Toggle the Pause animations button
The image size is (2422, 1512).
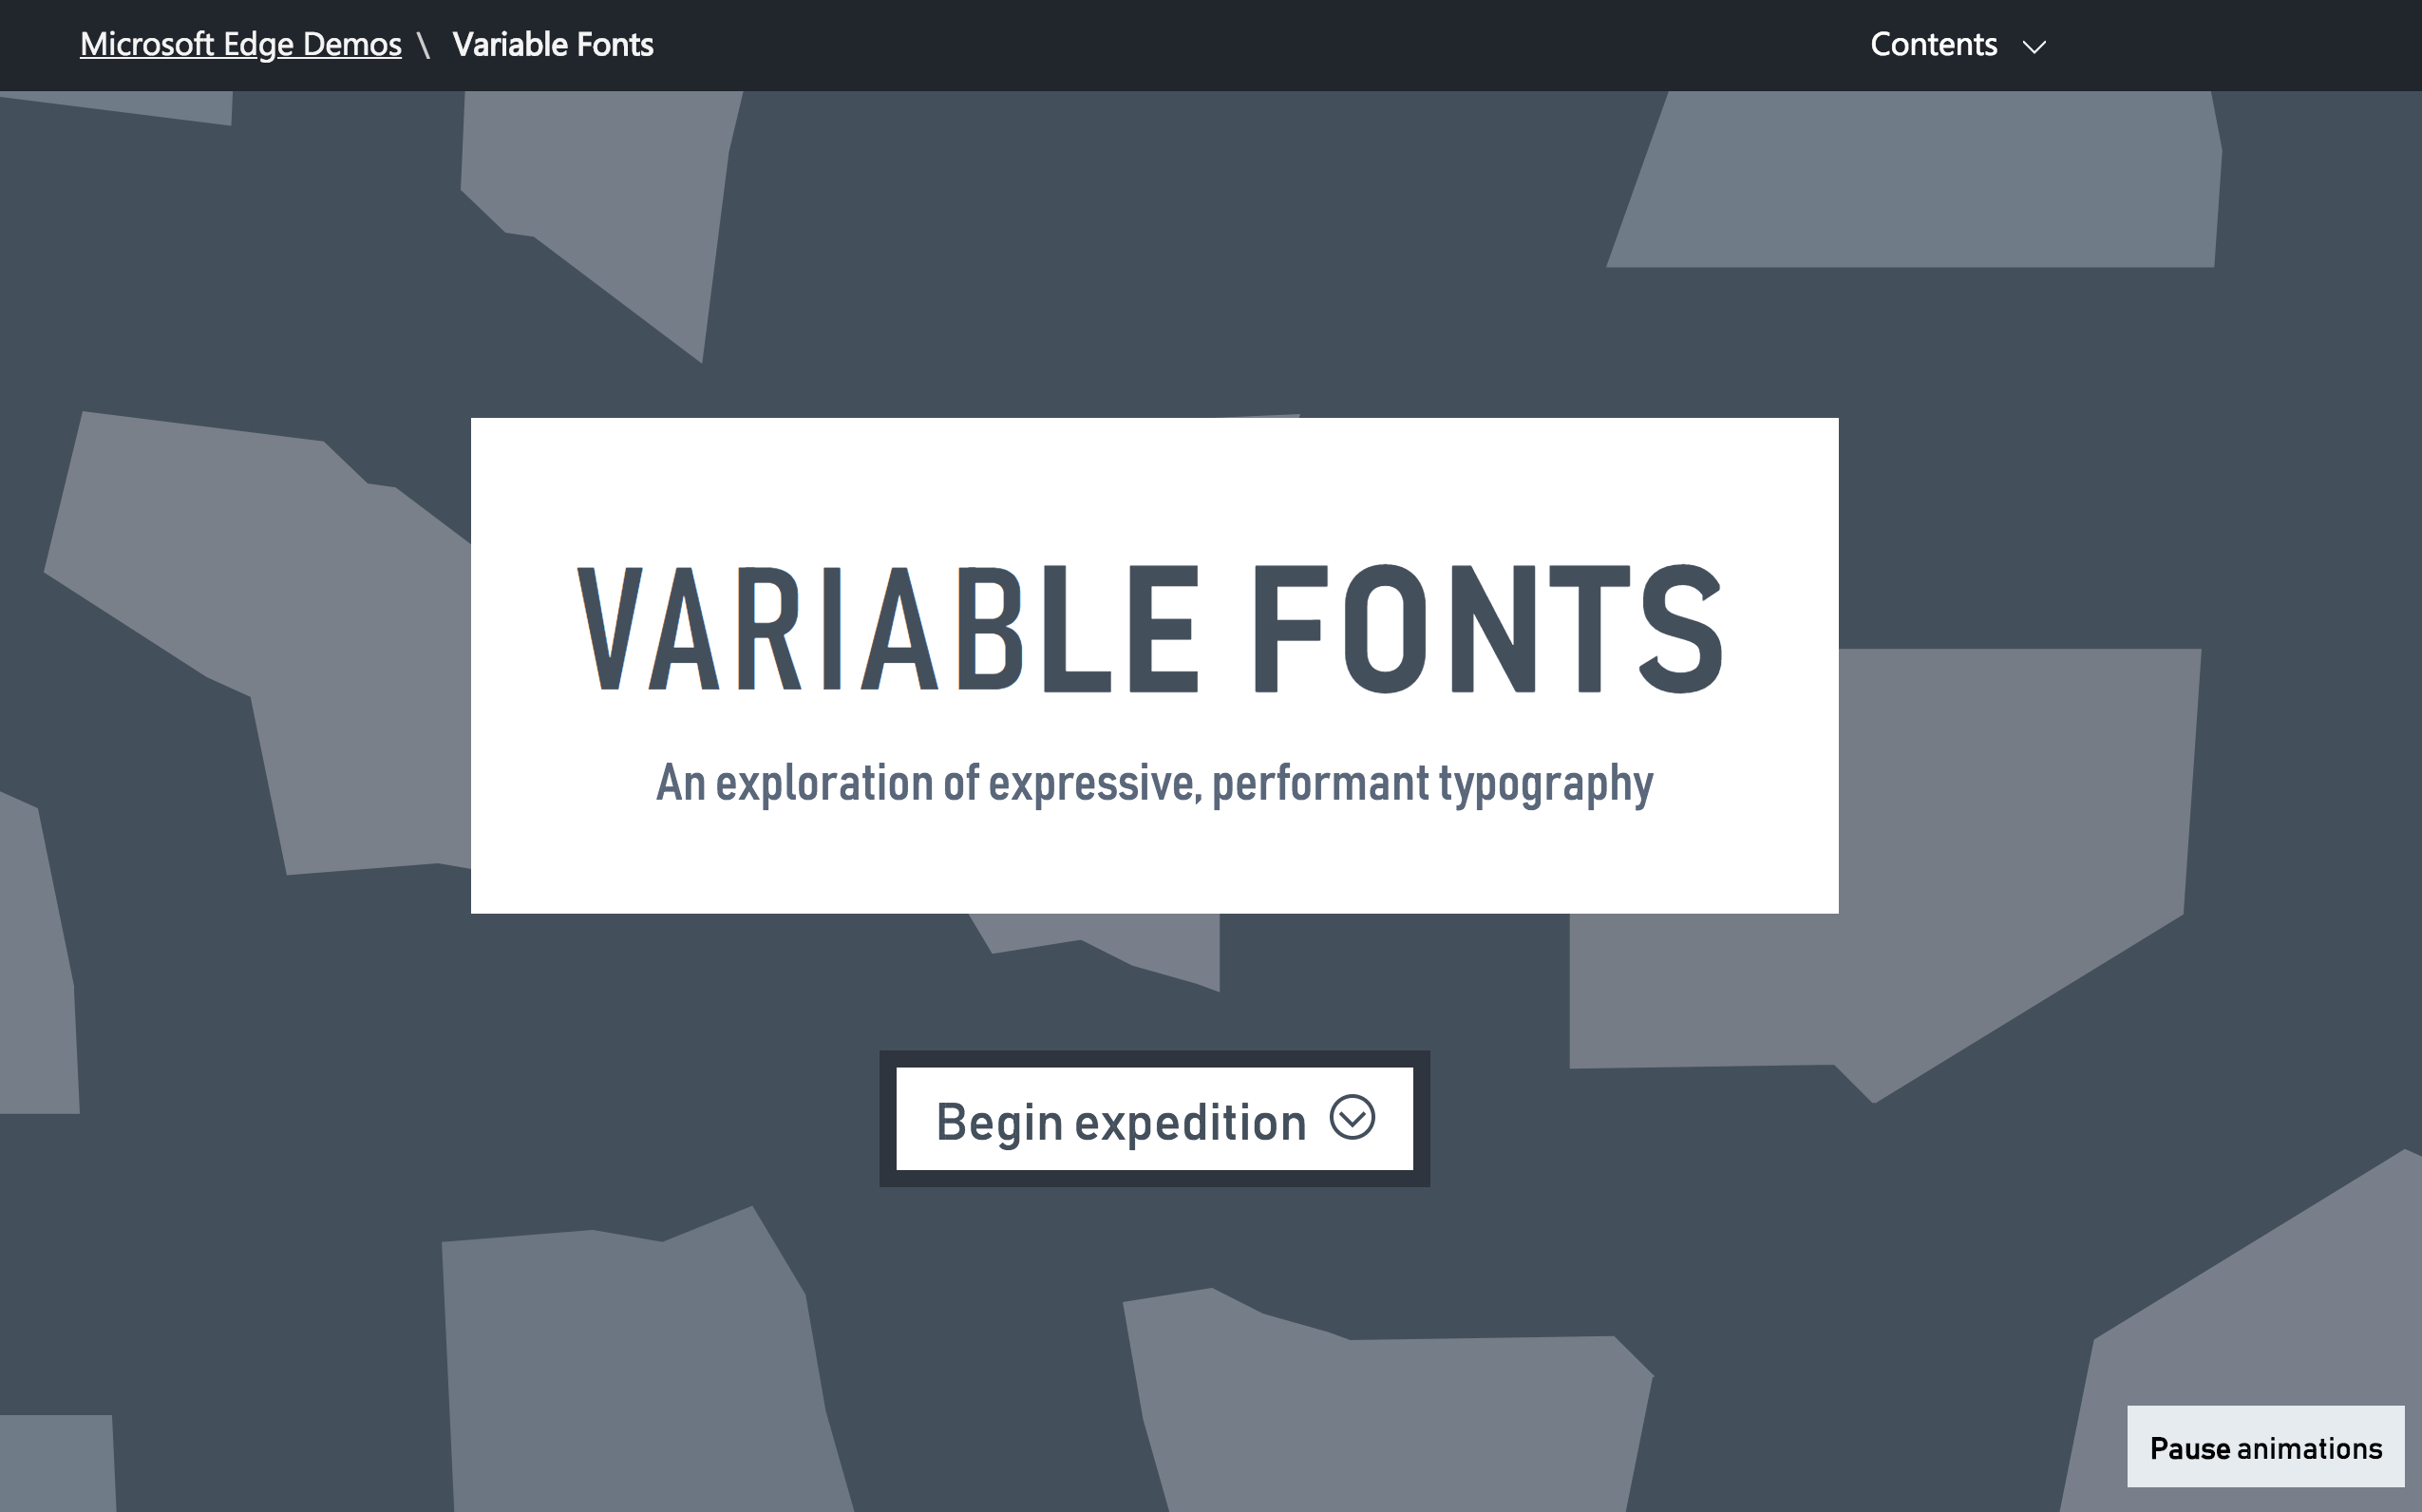pyautogui.click(x=2265, y=1447)
